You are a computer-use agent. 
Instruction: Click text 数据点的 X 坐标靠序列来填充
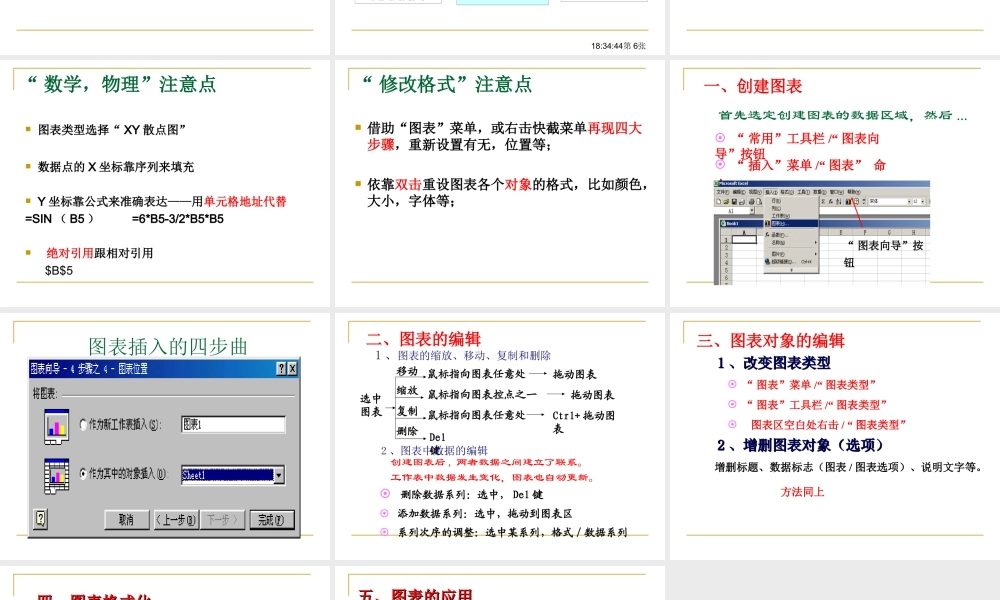(116, 167)
